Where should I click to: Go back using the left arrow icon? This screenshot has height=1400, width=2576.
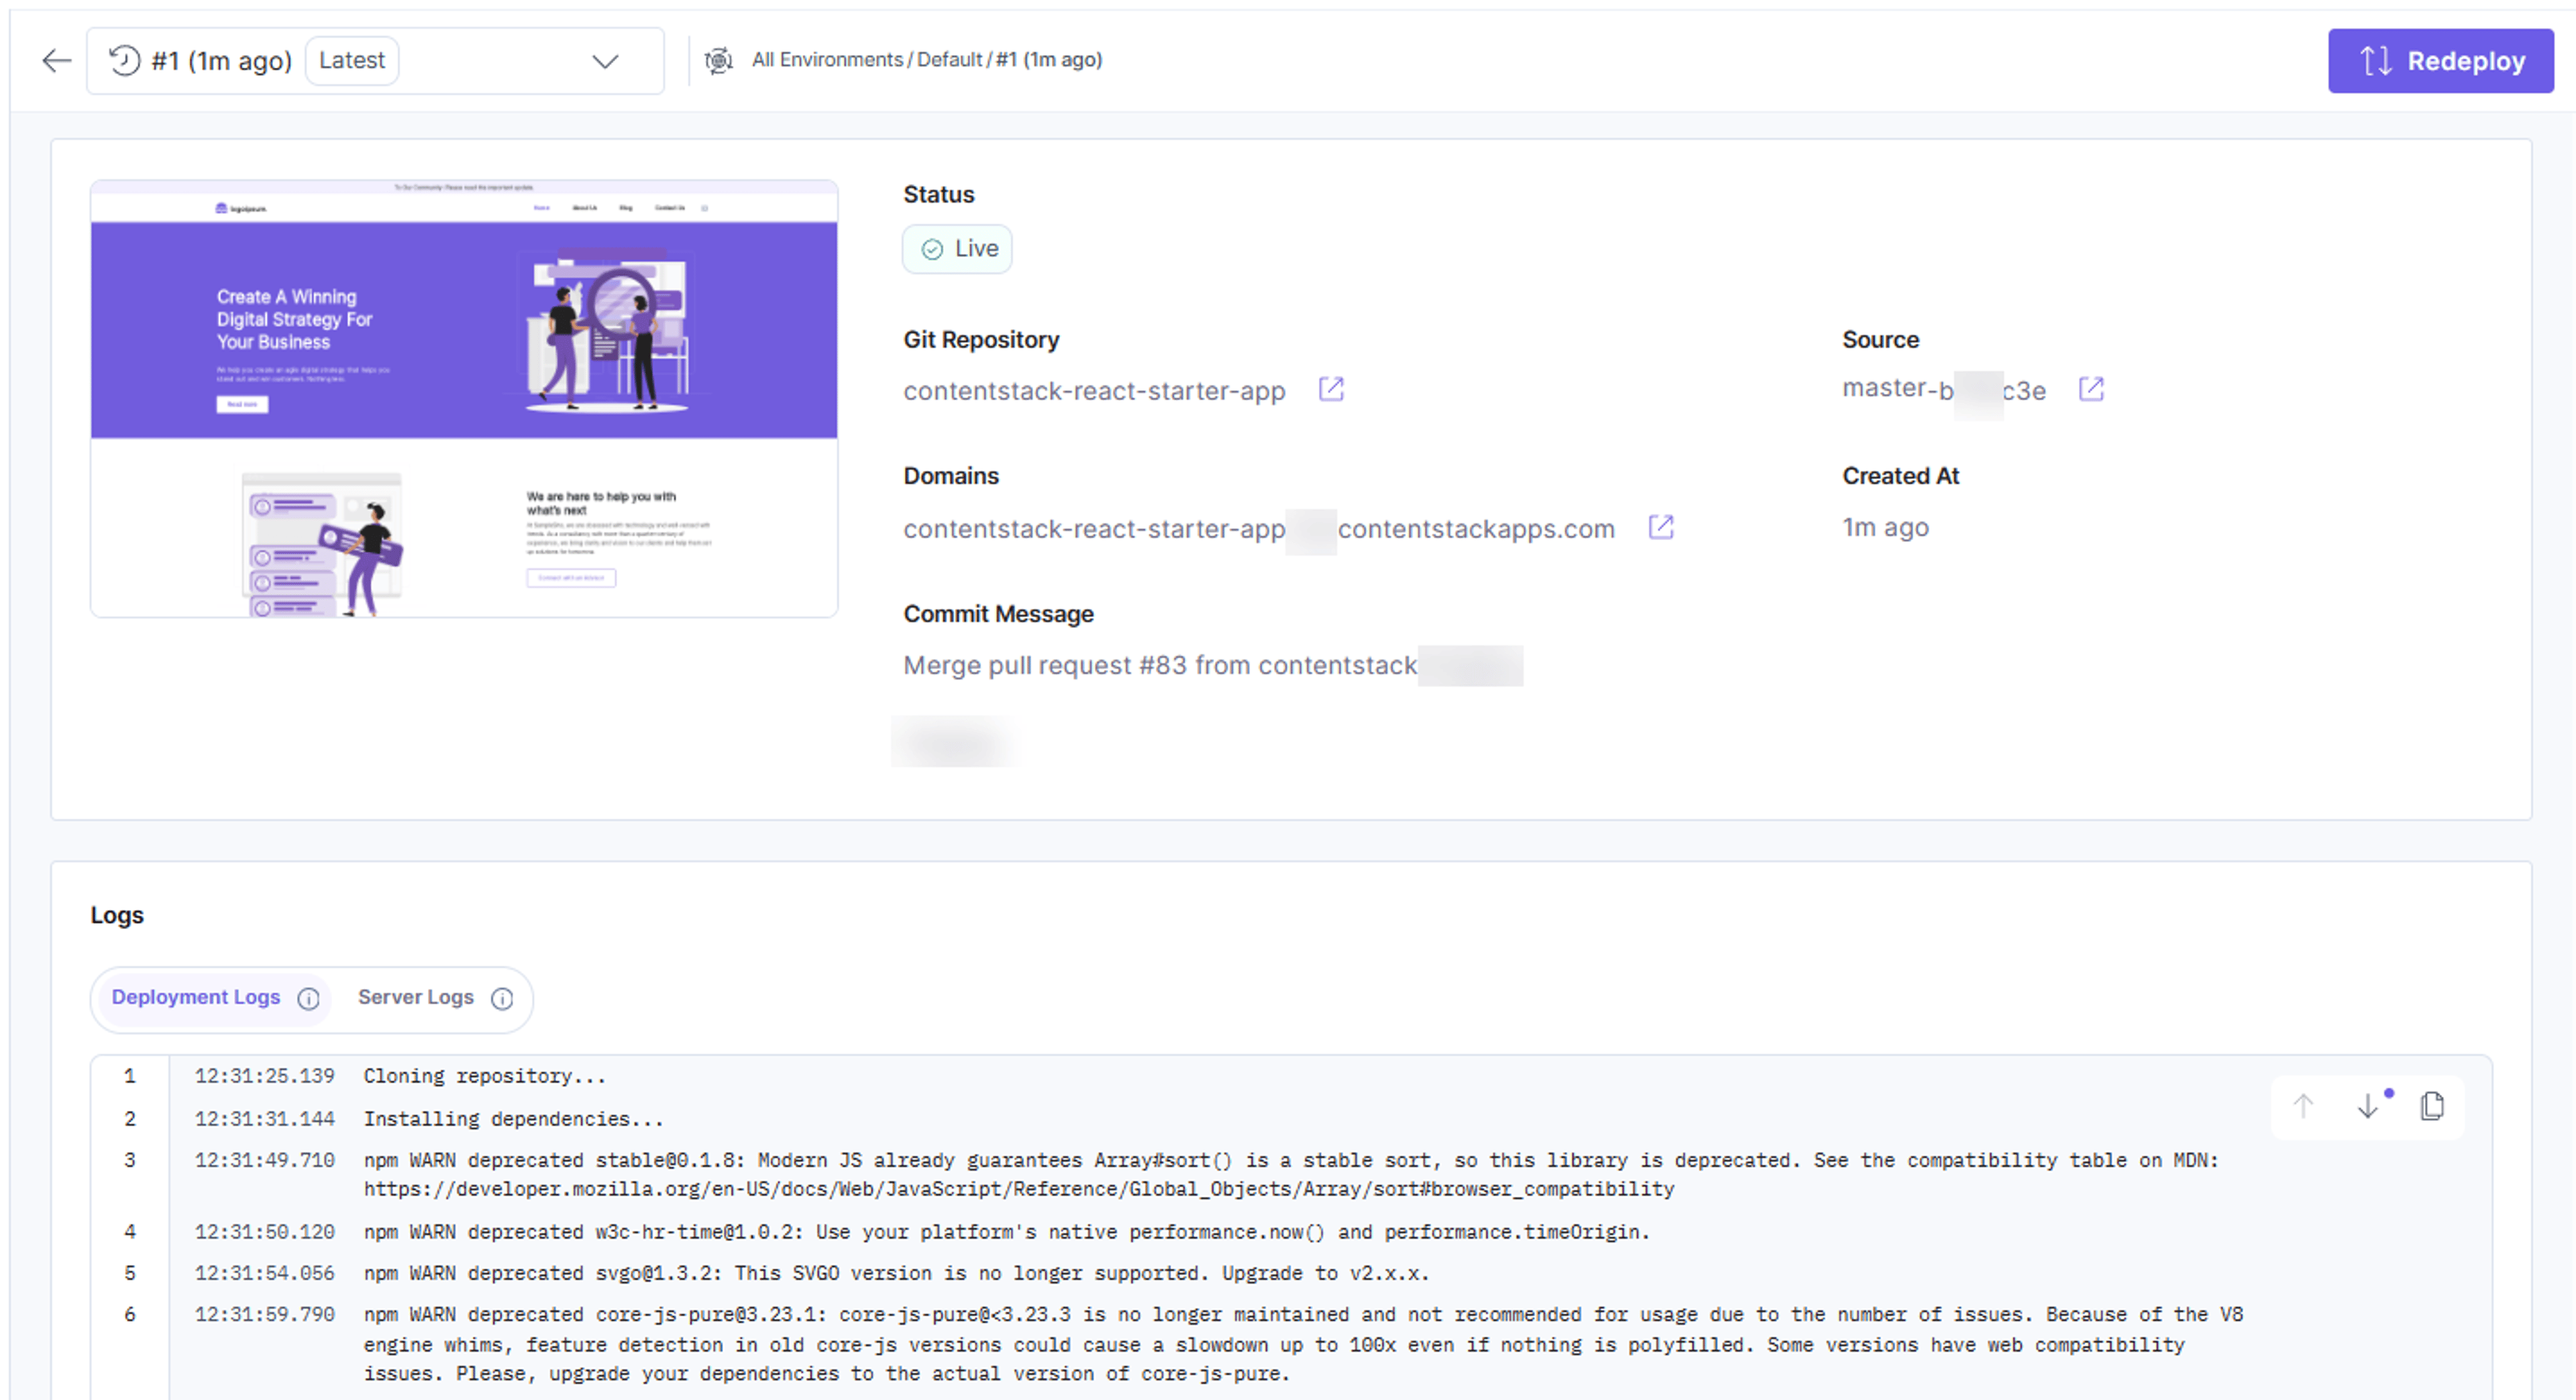tap(57, 61)
